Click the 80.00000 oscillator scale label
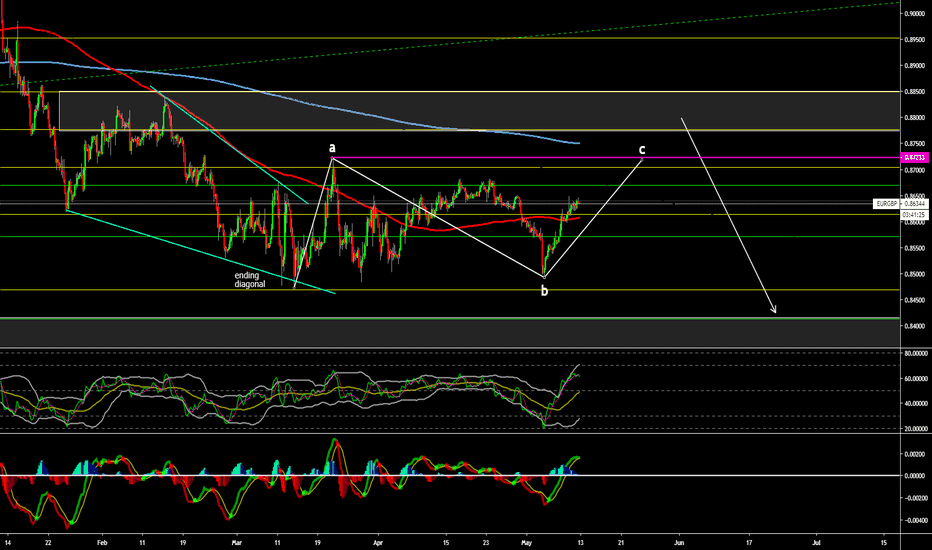Image resolution: width=932 pixels, height=550 pixels. click(x=915, y=353)
